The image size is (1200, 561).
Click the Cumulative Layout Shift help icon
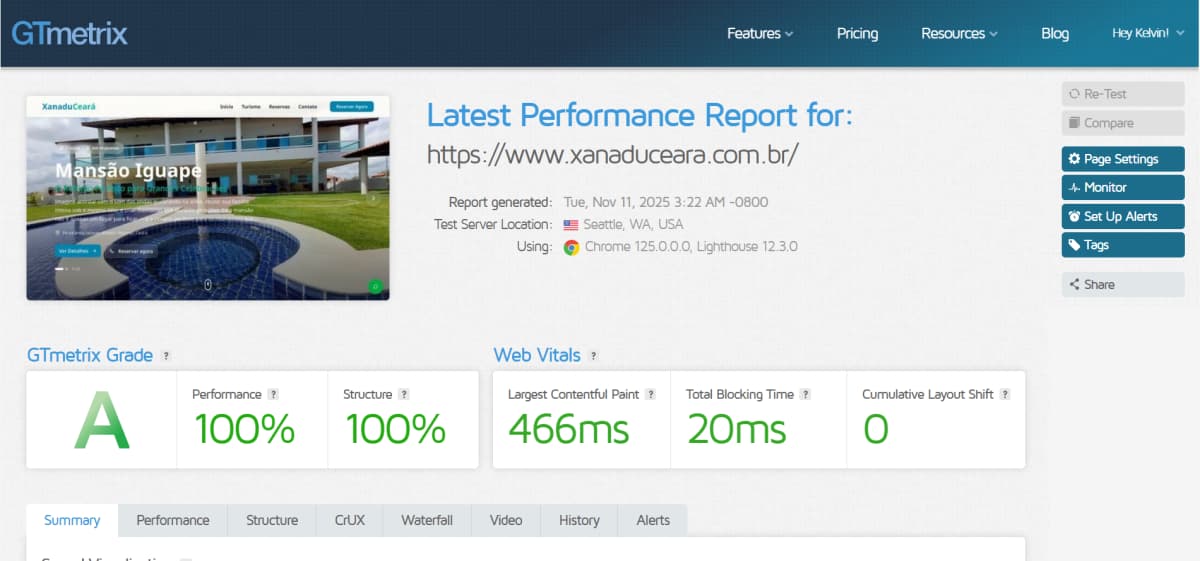coord(1005,395)
